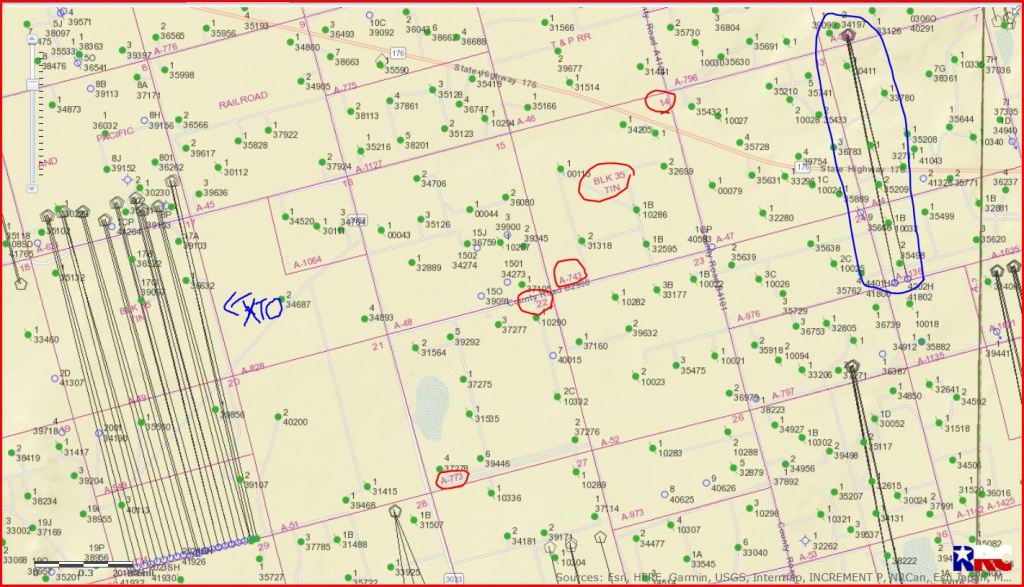
Task: Select the green well dot labeled 10336
Action: coord(490,493)
